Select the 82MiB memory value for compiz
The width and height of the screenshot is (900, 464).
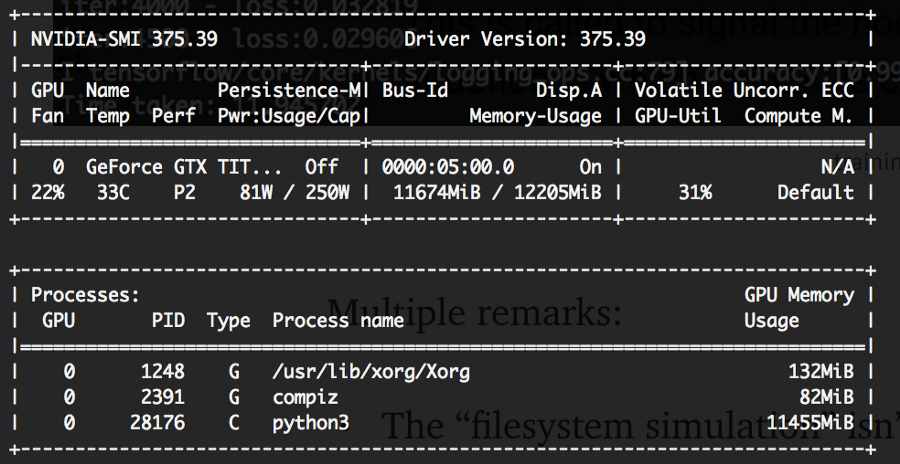pyautogui.click(x=827, y=397)
